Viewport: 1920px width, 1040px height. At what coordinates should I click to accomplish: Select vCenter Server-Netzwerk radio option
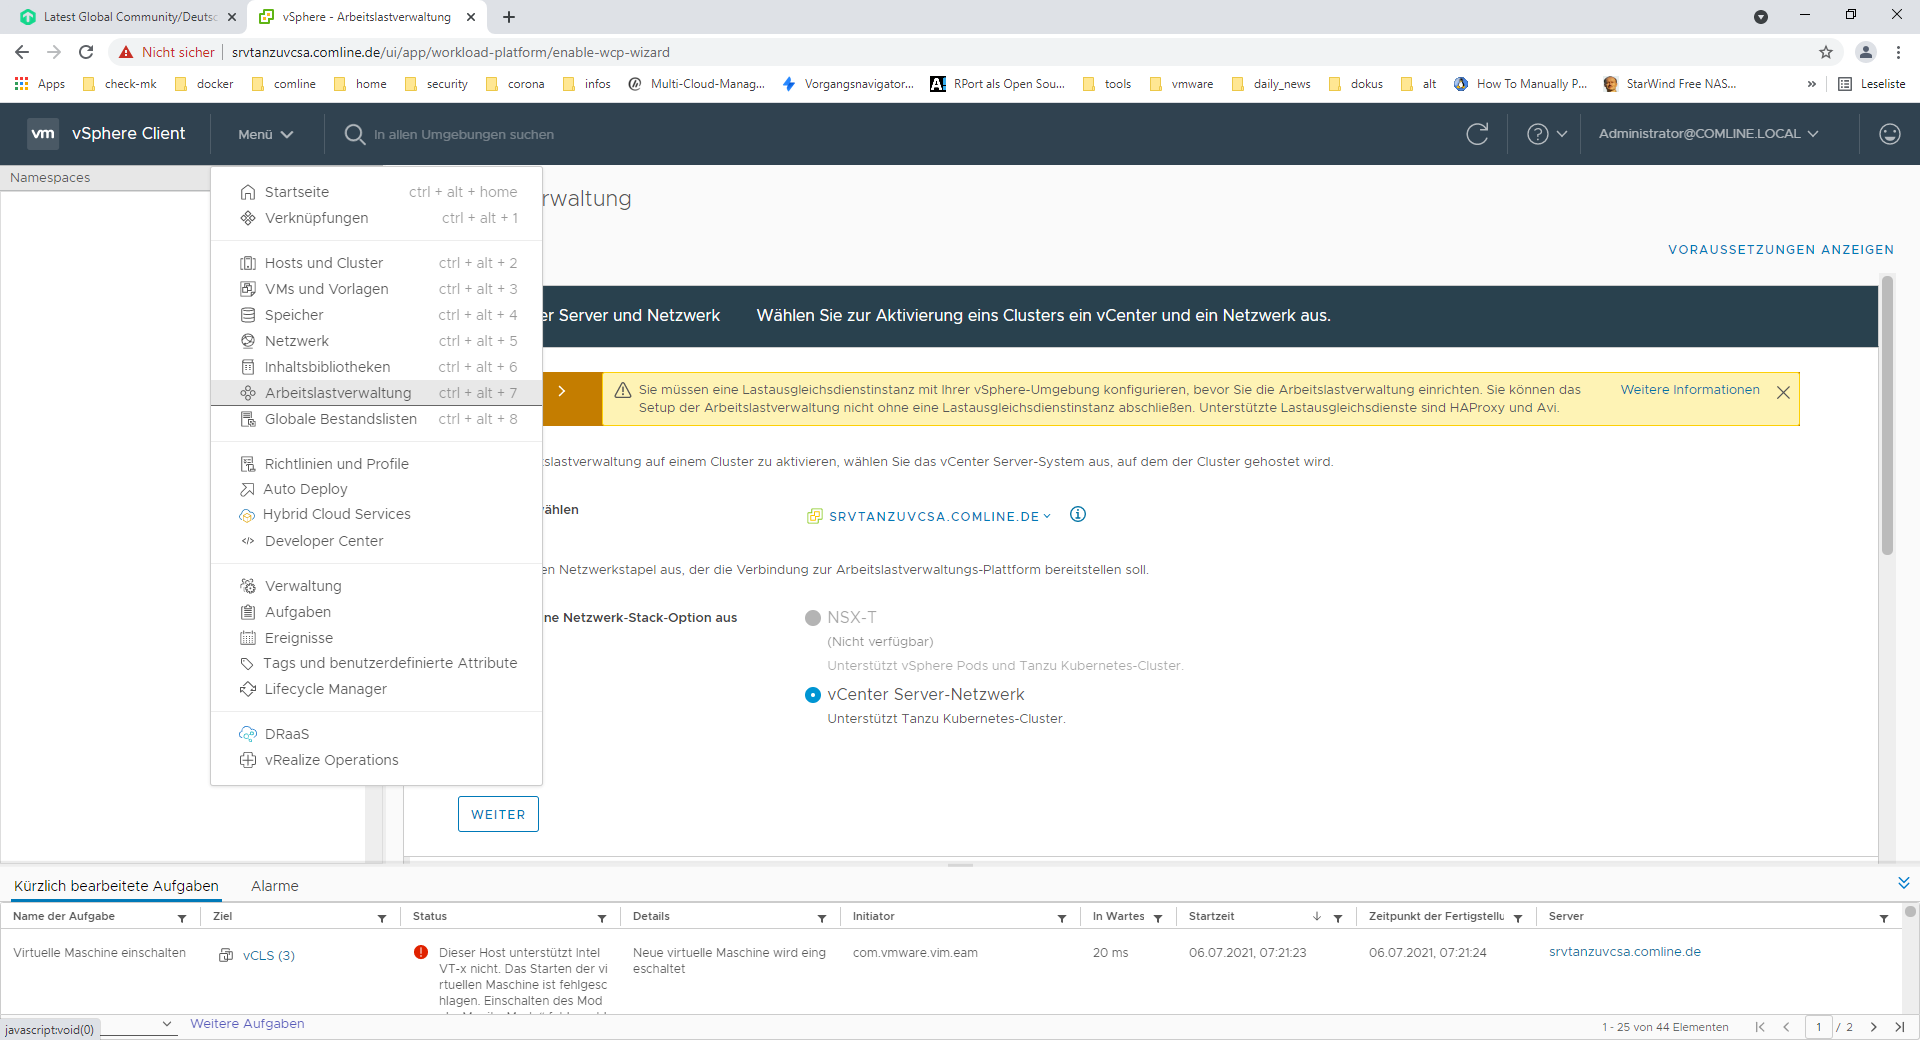pos(813,695)
